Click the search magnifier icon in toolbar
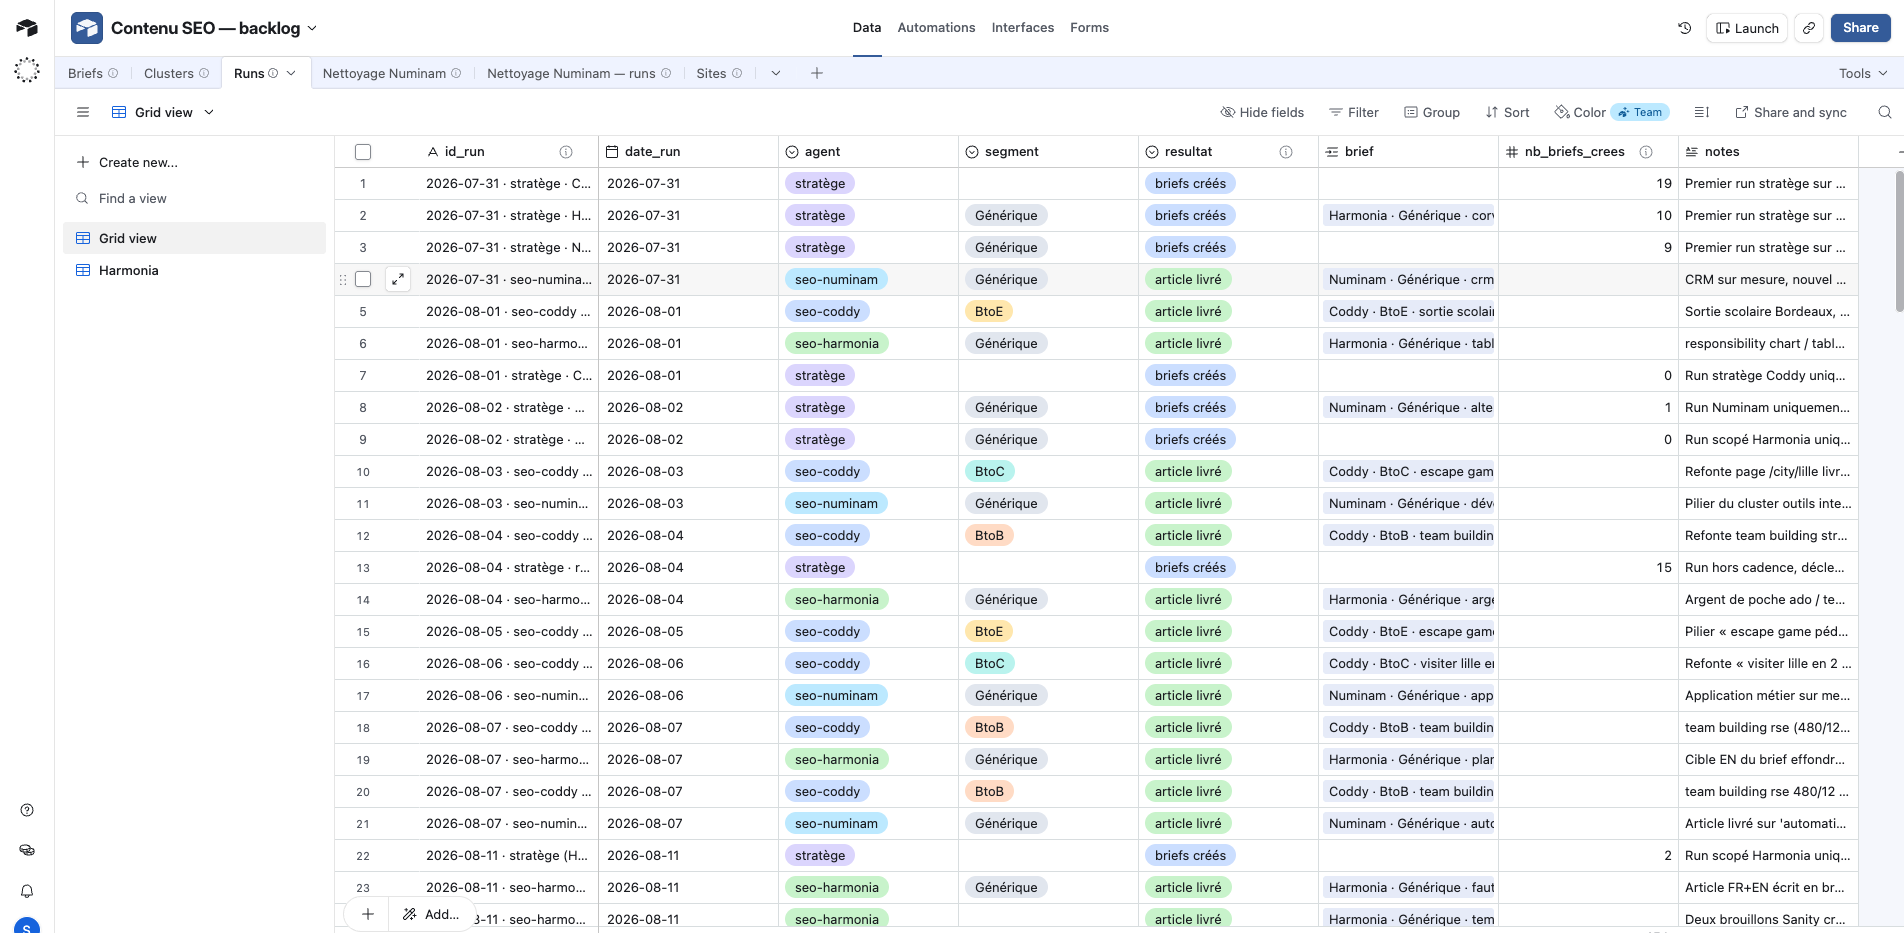1904x933 pixels. (1885, 112)
